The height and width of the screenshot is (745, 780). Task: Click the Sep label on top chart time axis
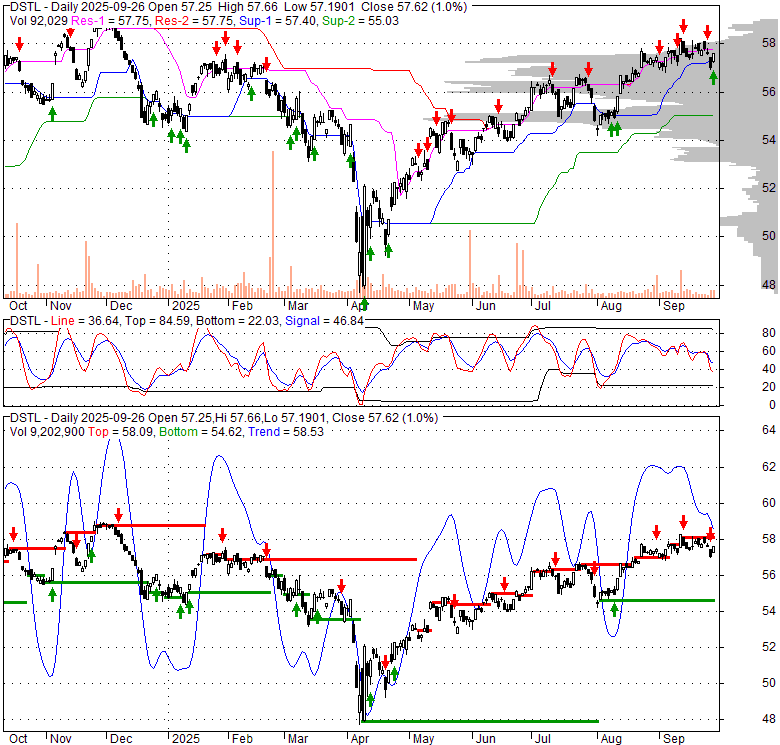tap(674, 306)
